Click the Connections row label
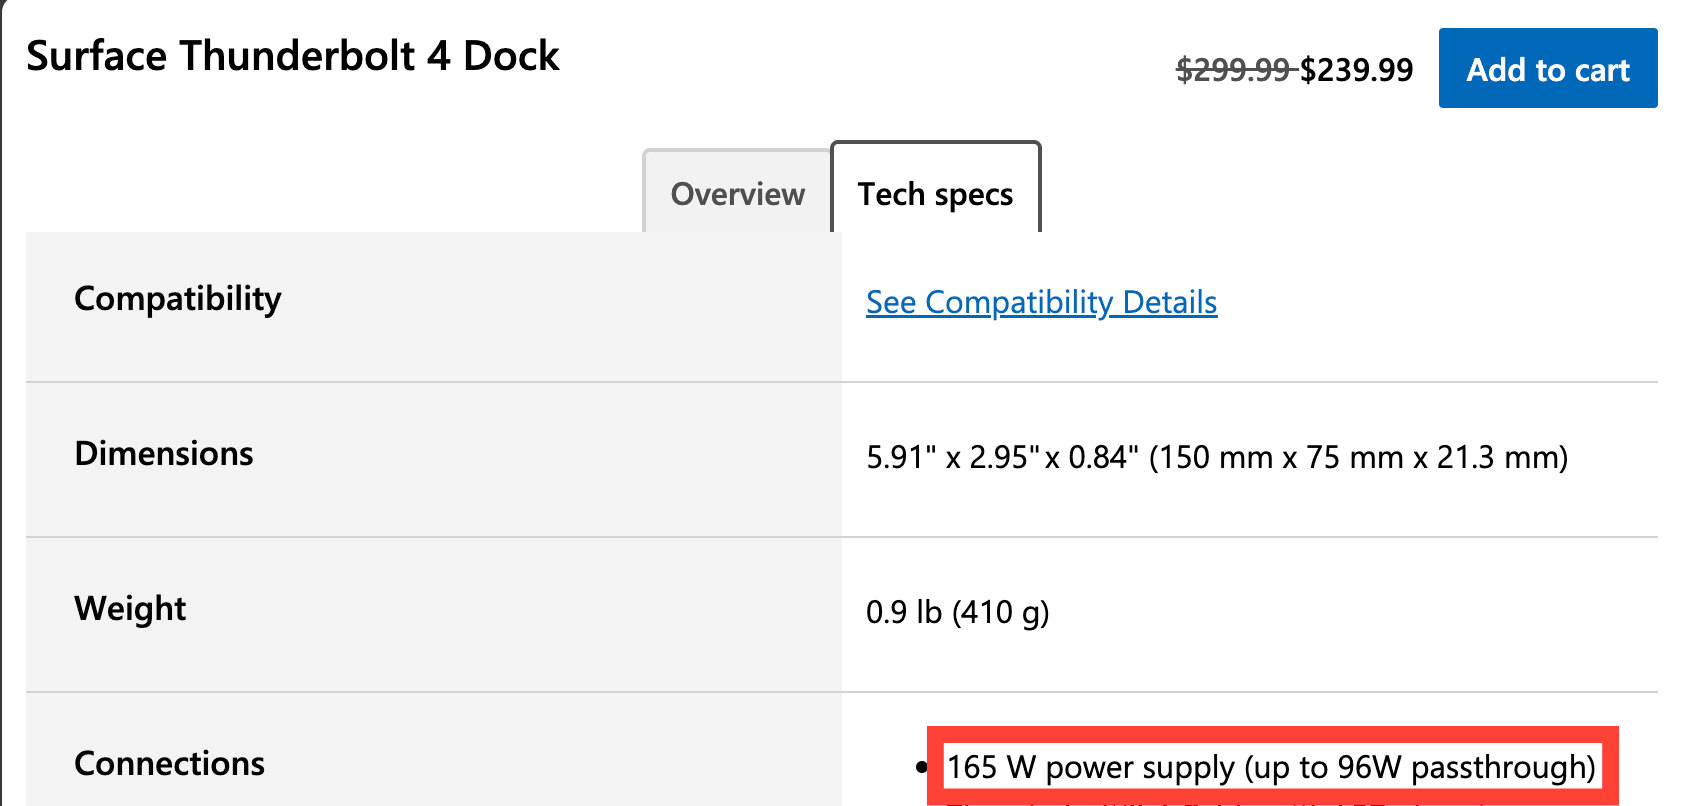The height and width of the screenshot is (806, 1682). coord(169,764)
